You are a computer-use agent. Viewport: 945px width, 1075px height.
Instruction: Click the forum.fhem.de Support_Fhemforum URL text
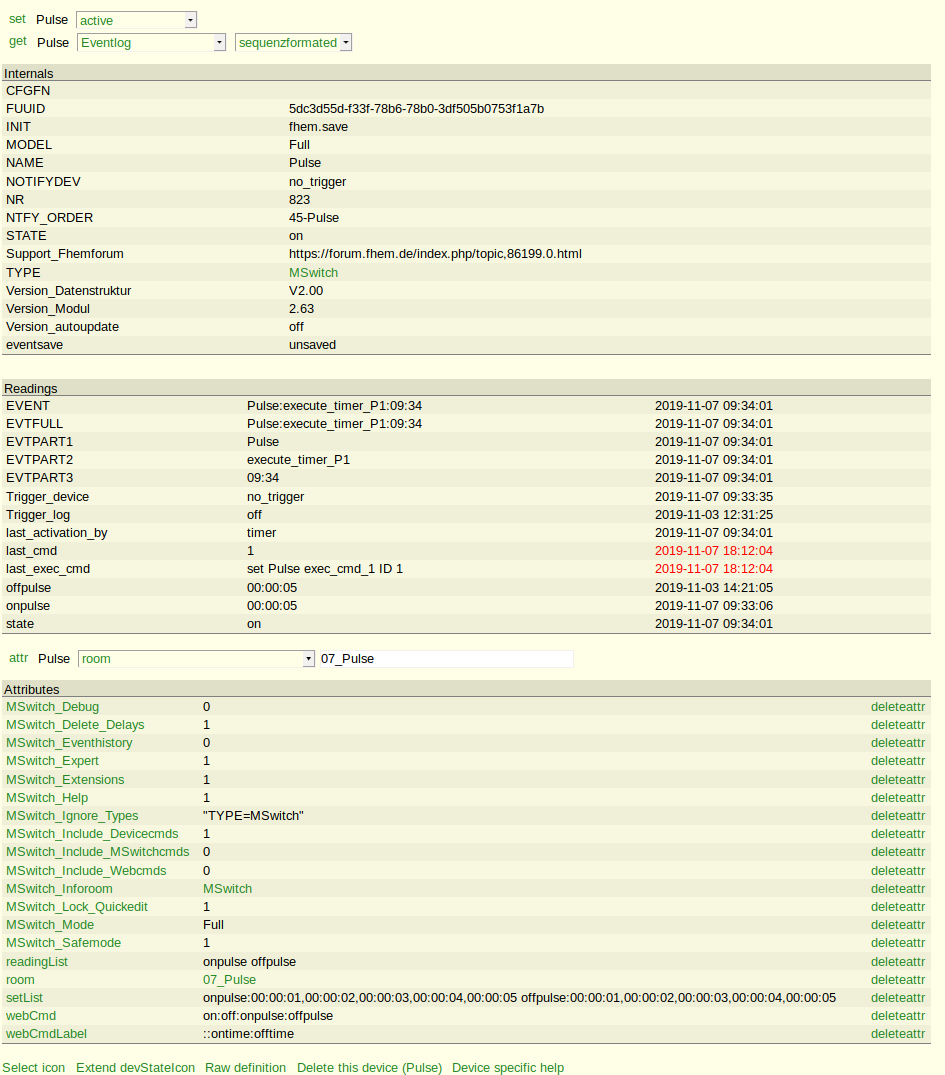tap(435, 254)
